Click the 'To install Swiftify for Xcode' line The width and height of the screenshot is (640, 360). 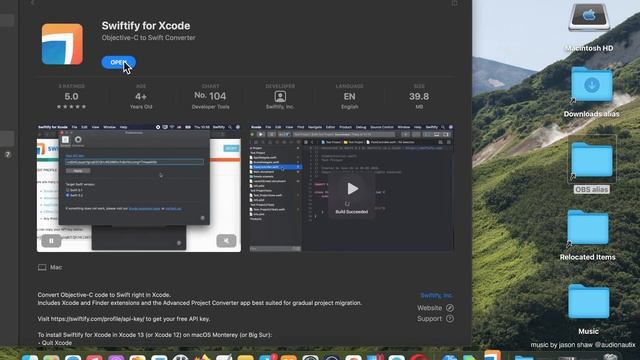click(x=155, y=335)
